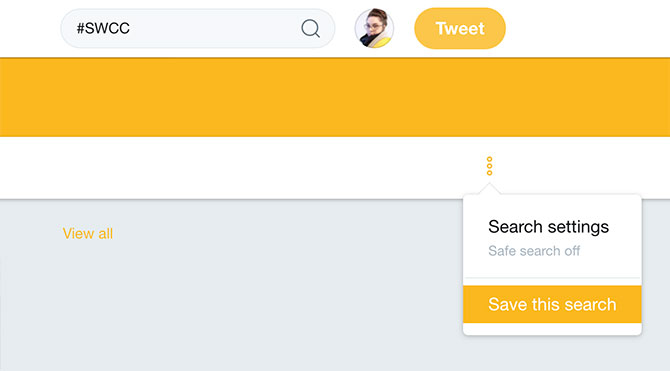
Task: Click the yellow header banner
Action: coord(335,97)
